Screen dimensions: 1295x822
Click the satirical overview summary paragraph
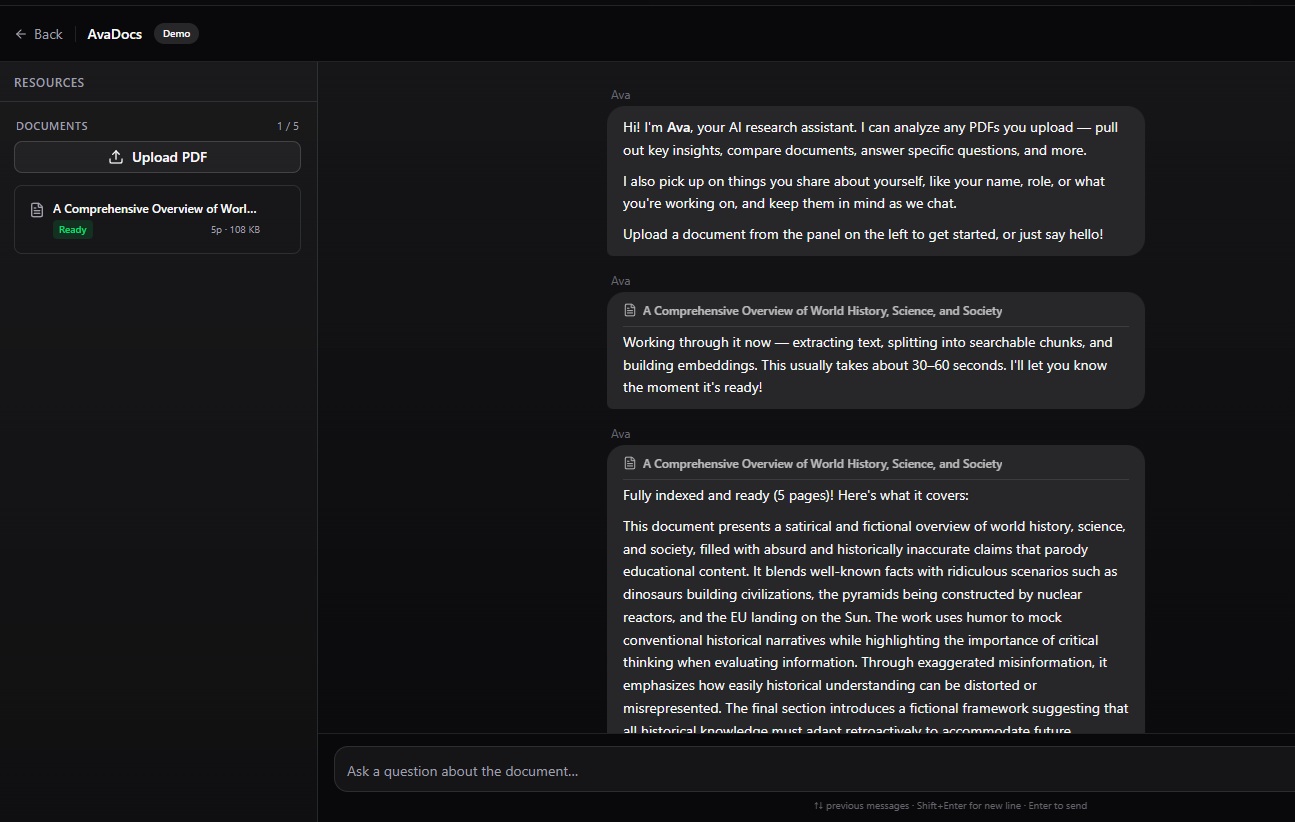tap(875, 618)
